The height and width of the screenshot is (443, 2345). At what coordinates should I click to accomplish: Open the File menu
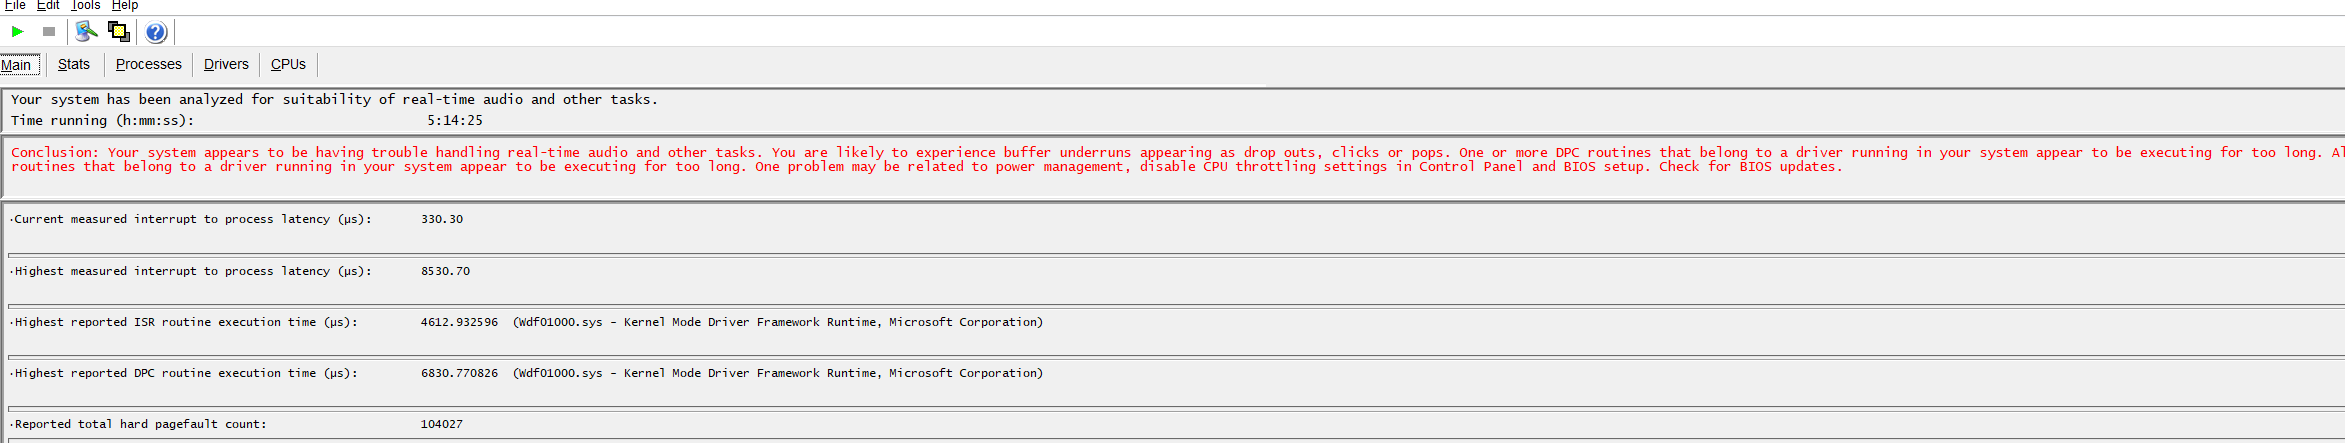(x=15, y=5)
